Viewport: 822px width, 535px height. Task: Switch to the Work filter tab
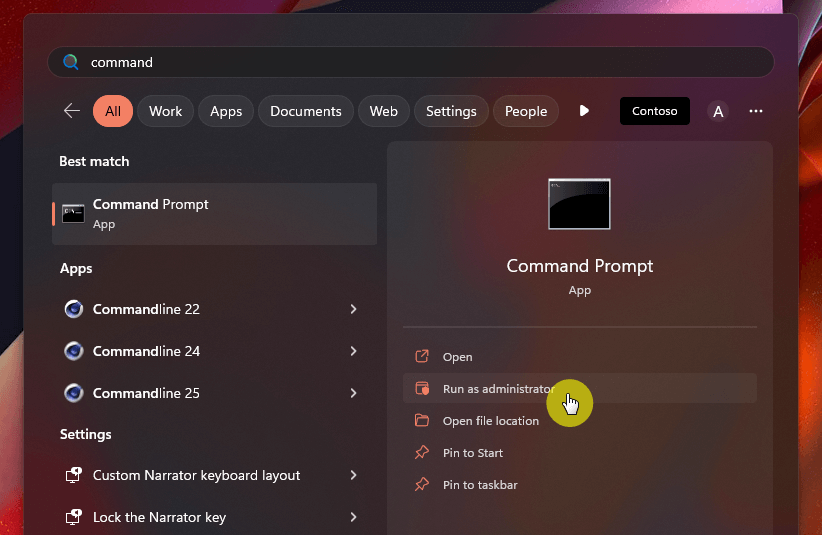[x=165, y=111]
